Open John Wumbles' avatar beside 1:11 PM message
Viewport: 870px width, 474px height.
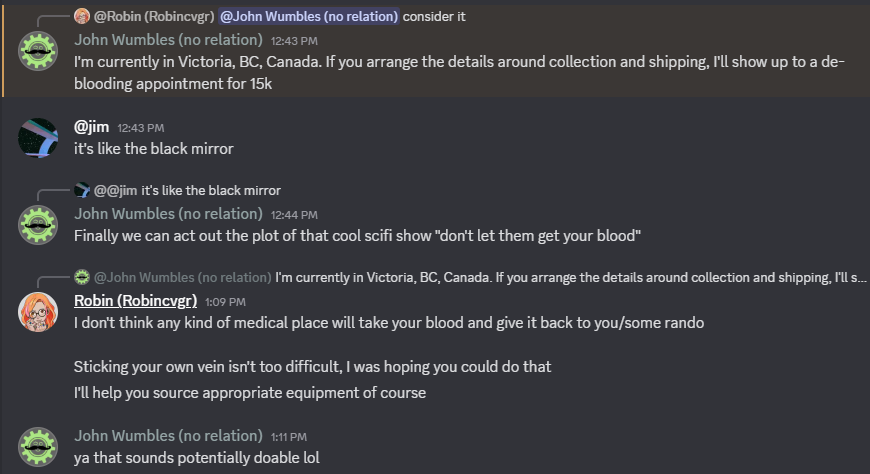[x=38, y=447]
